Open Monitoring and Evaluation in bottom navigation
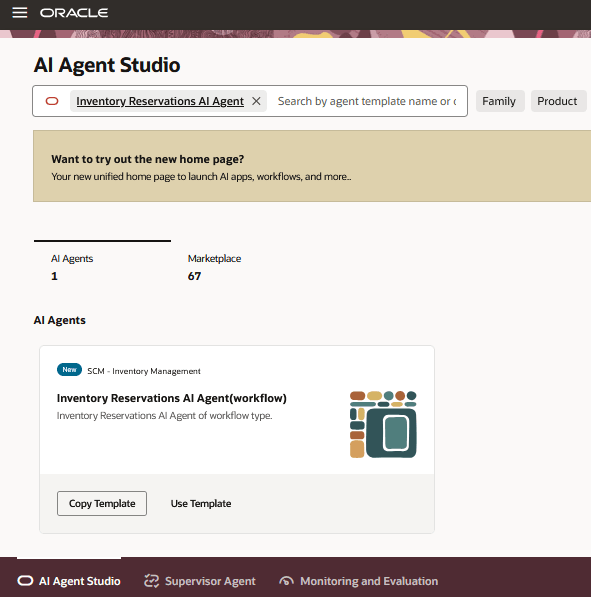The image size is (599, 602). [x=359, y=581]
